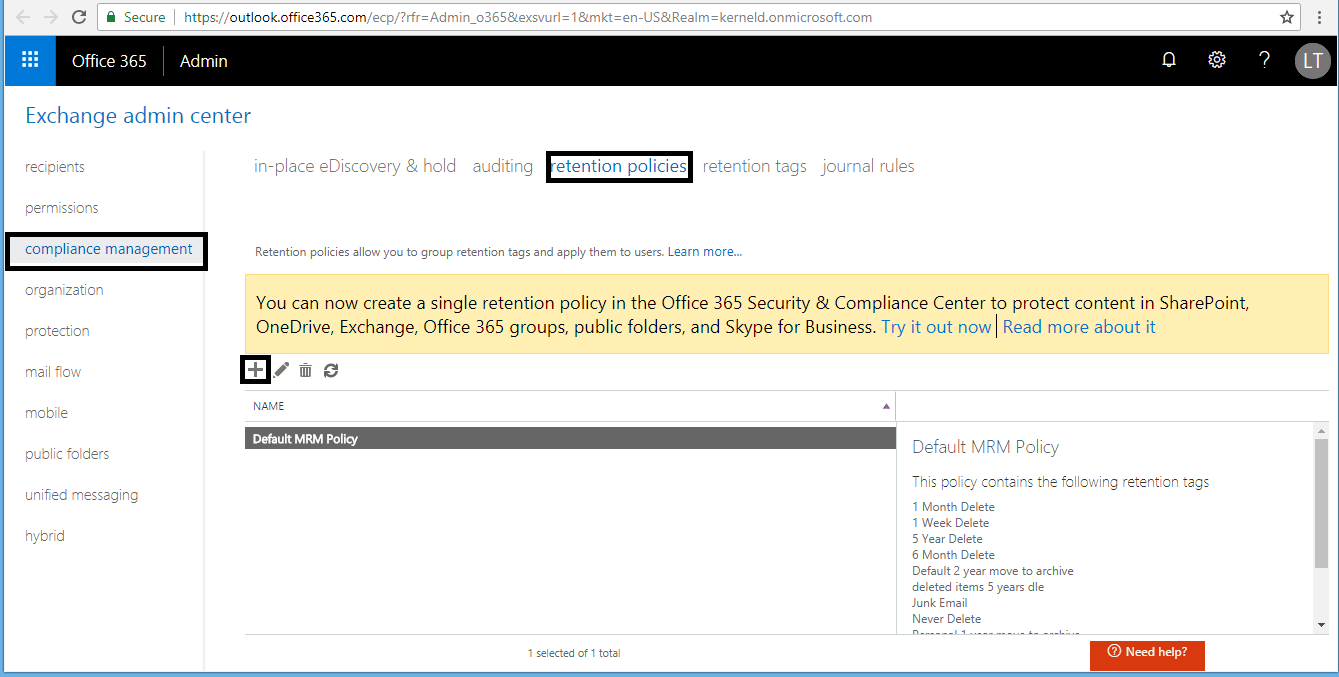Follow the Try it out now link
The image size is (1339, 677).
coord(936,327)
